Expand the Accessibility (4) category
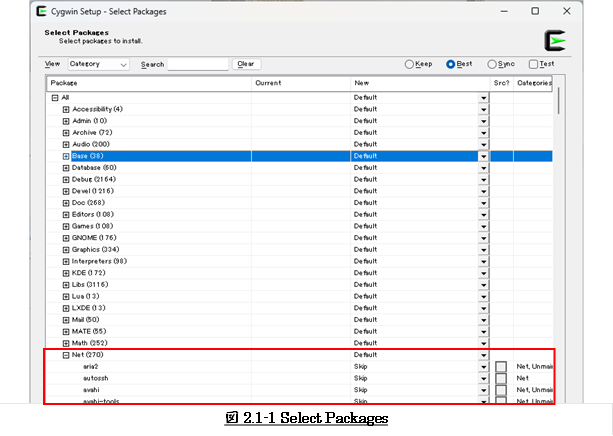Image resolution: width=613 pixels, height=436 pixels. (66, 109)
